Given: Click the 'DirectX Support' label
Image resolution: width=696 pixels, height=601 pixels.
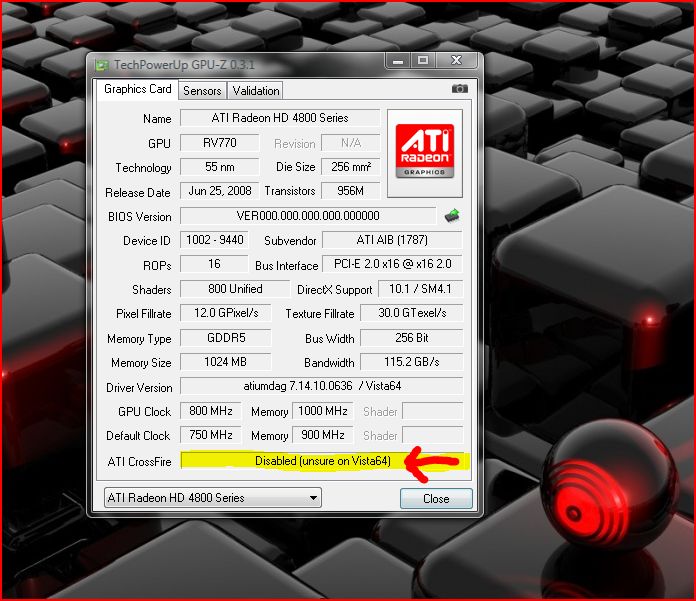Looking at the screenshot, I should [x=335, y=290].
